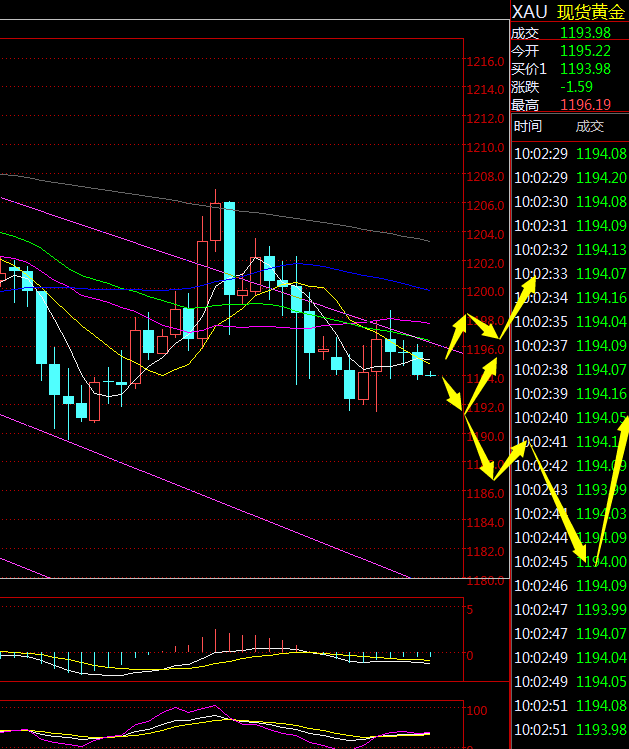Select tick row 10:02:49 priced 1194.05
The image size is (629, 749).
(x=570, y=682)
